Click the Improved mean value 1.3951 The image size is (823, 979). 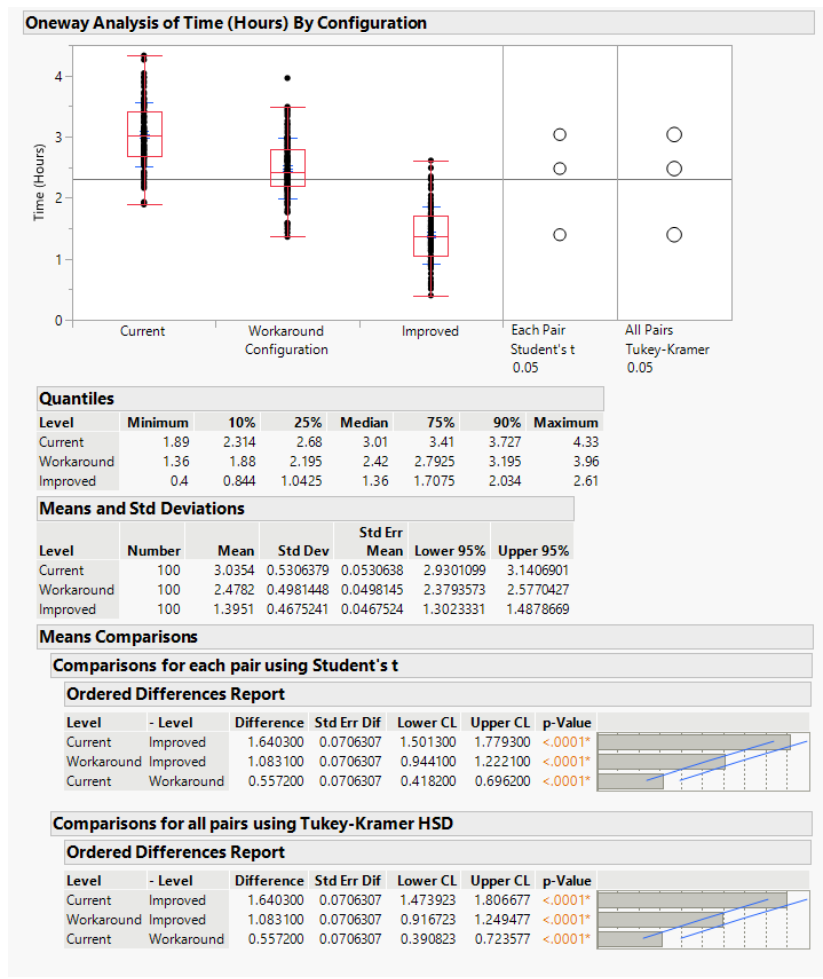click(234, 609)
